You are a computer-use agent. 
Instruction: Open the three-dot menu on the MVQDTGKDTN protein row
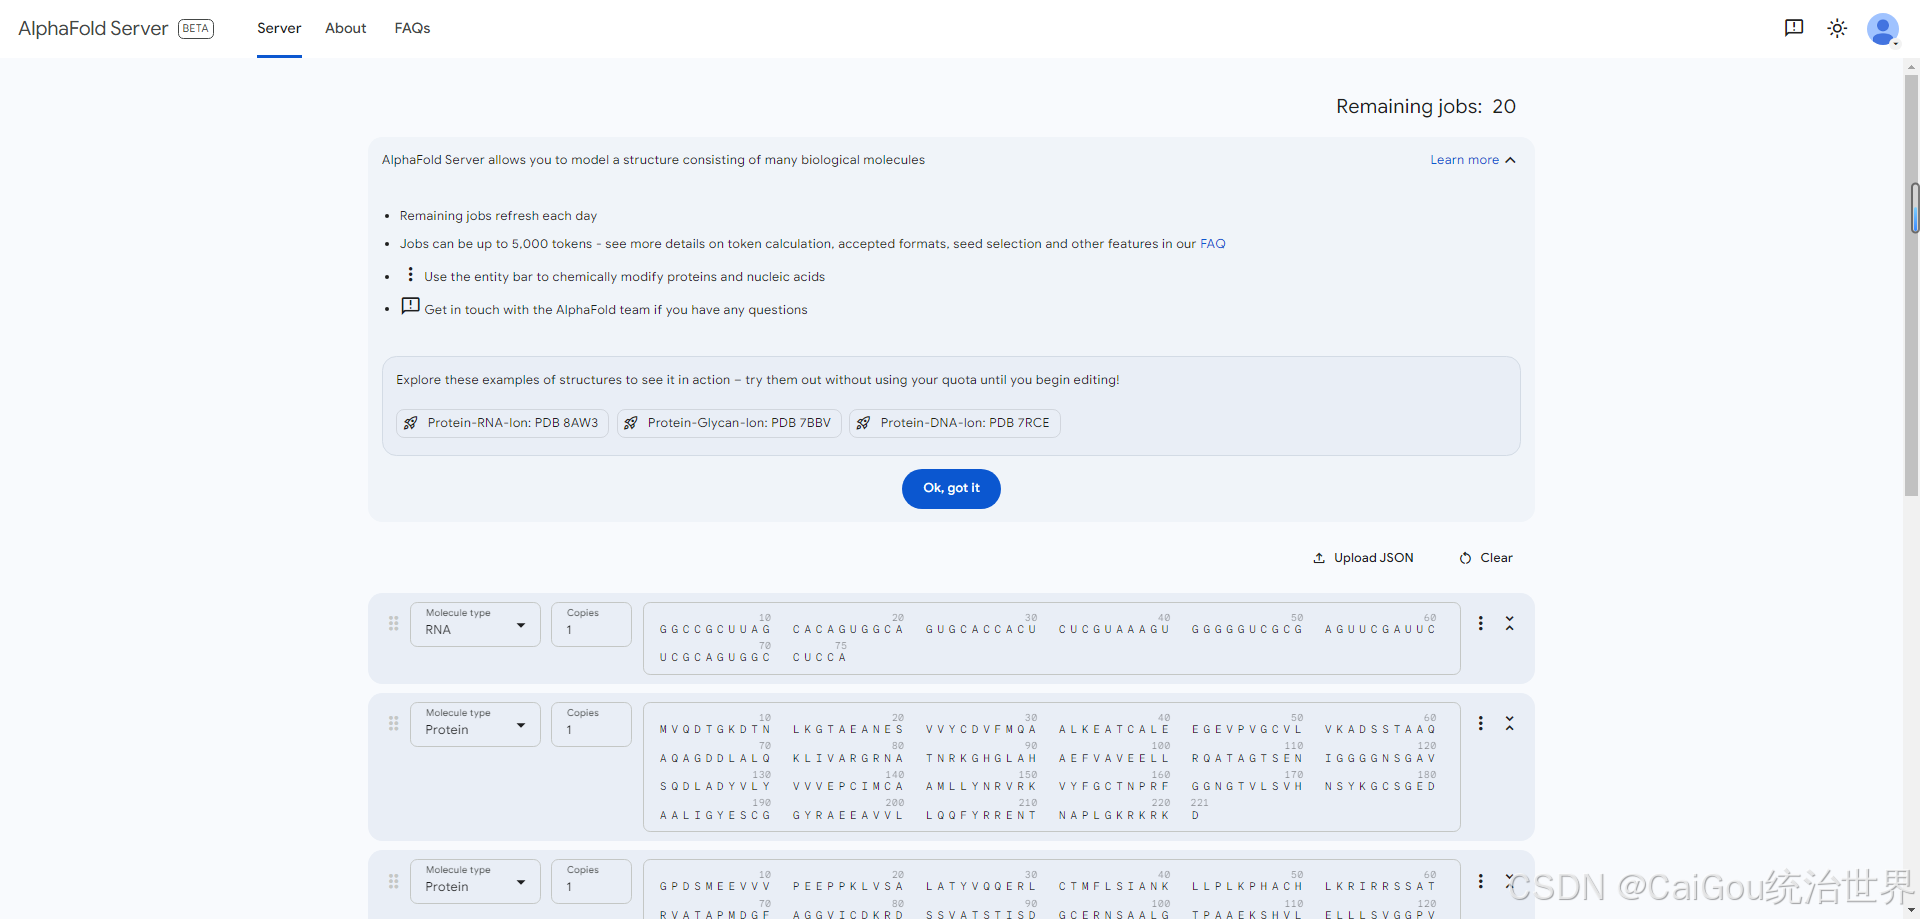click(1481, 723)
